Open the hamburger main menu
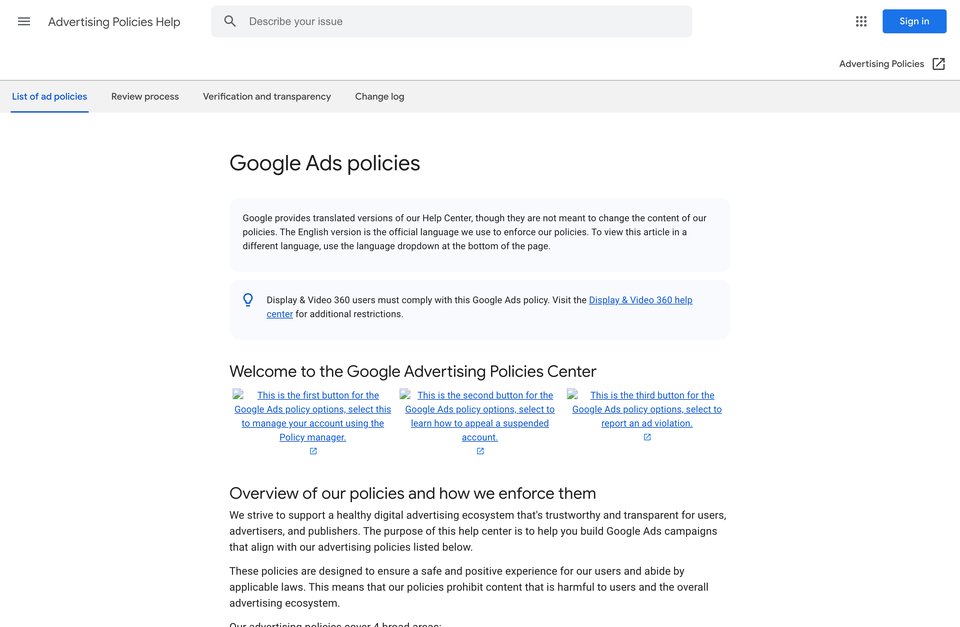 pos(24,21)
